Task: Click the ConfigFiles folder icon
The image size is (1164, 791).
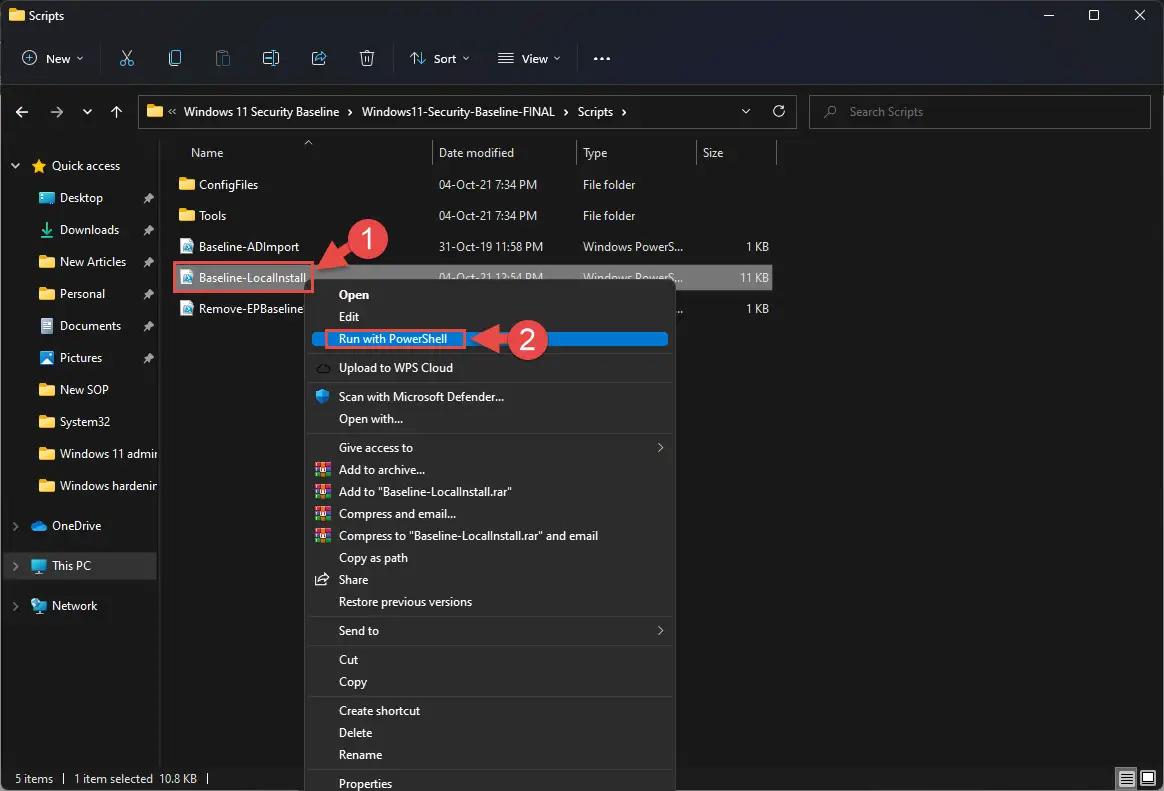Action: [187, 184]
